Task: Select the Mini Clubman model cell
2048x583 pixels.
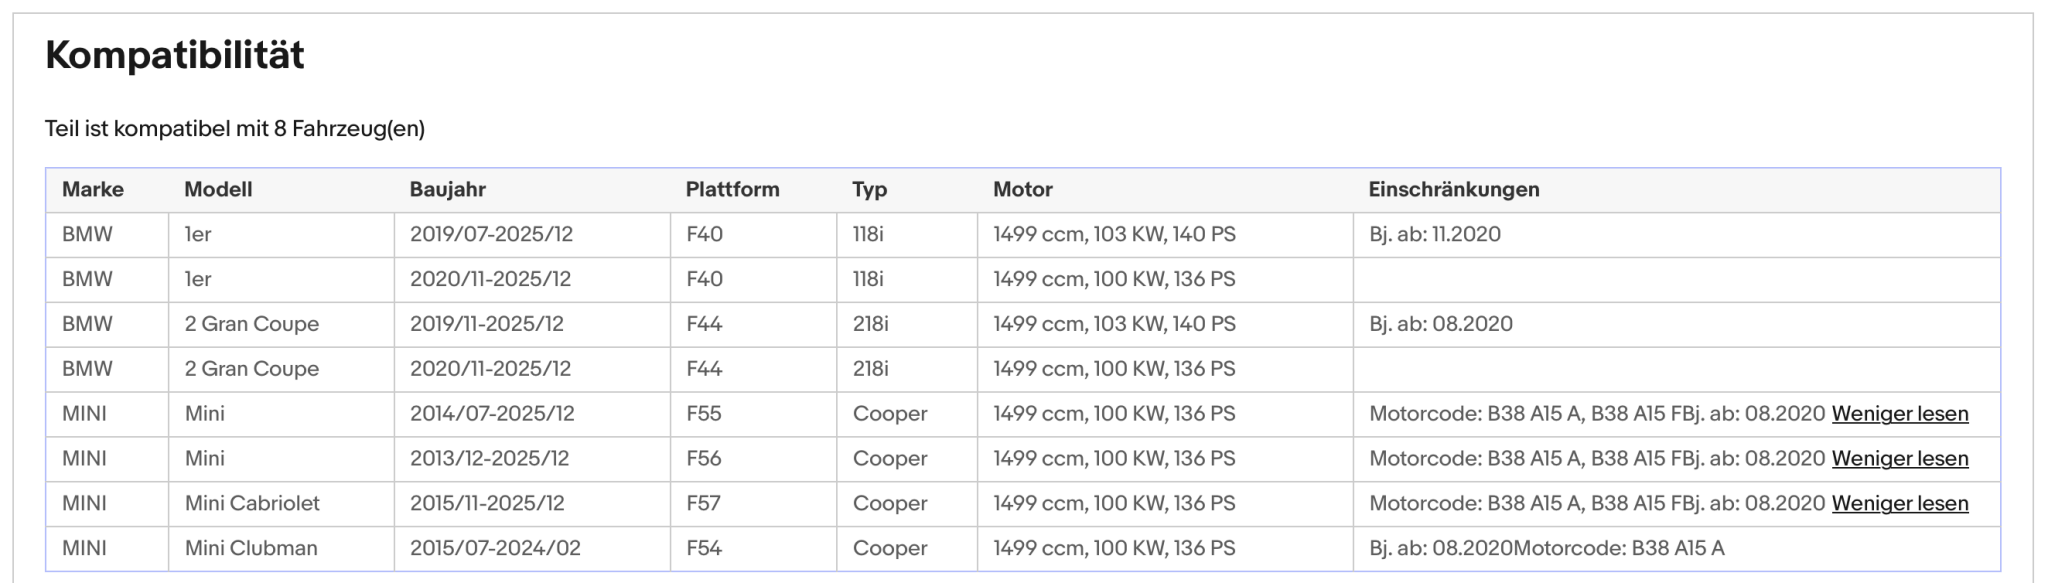Action: pos(281,549)
